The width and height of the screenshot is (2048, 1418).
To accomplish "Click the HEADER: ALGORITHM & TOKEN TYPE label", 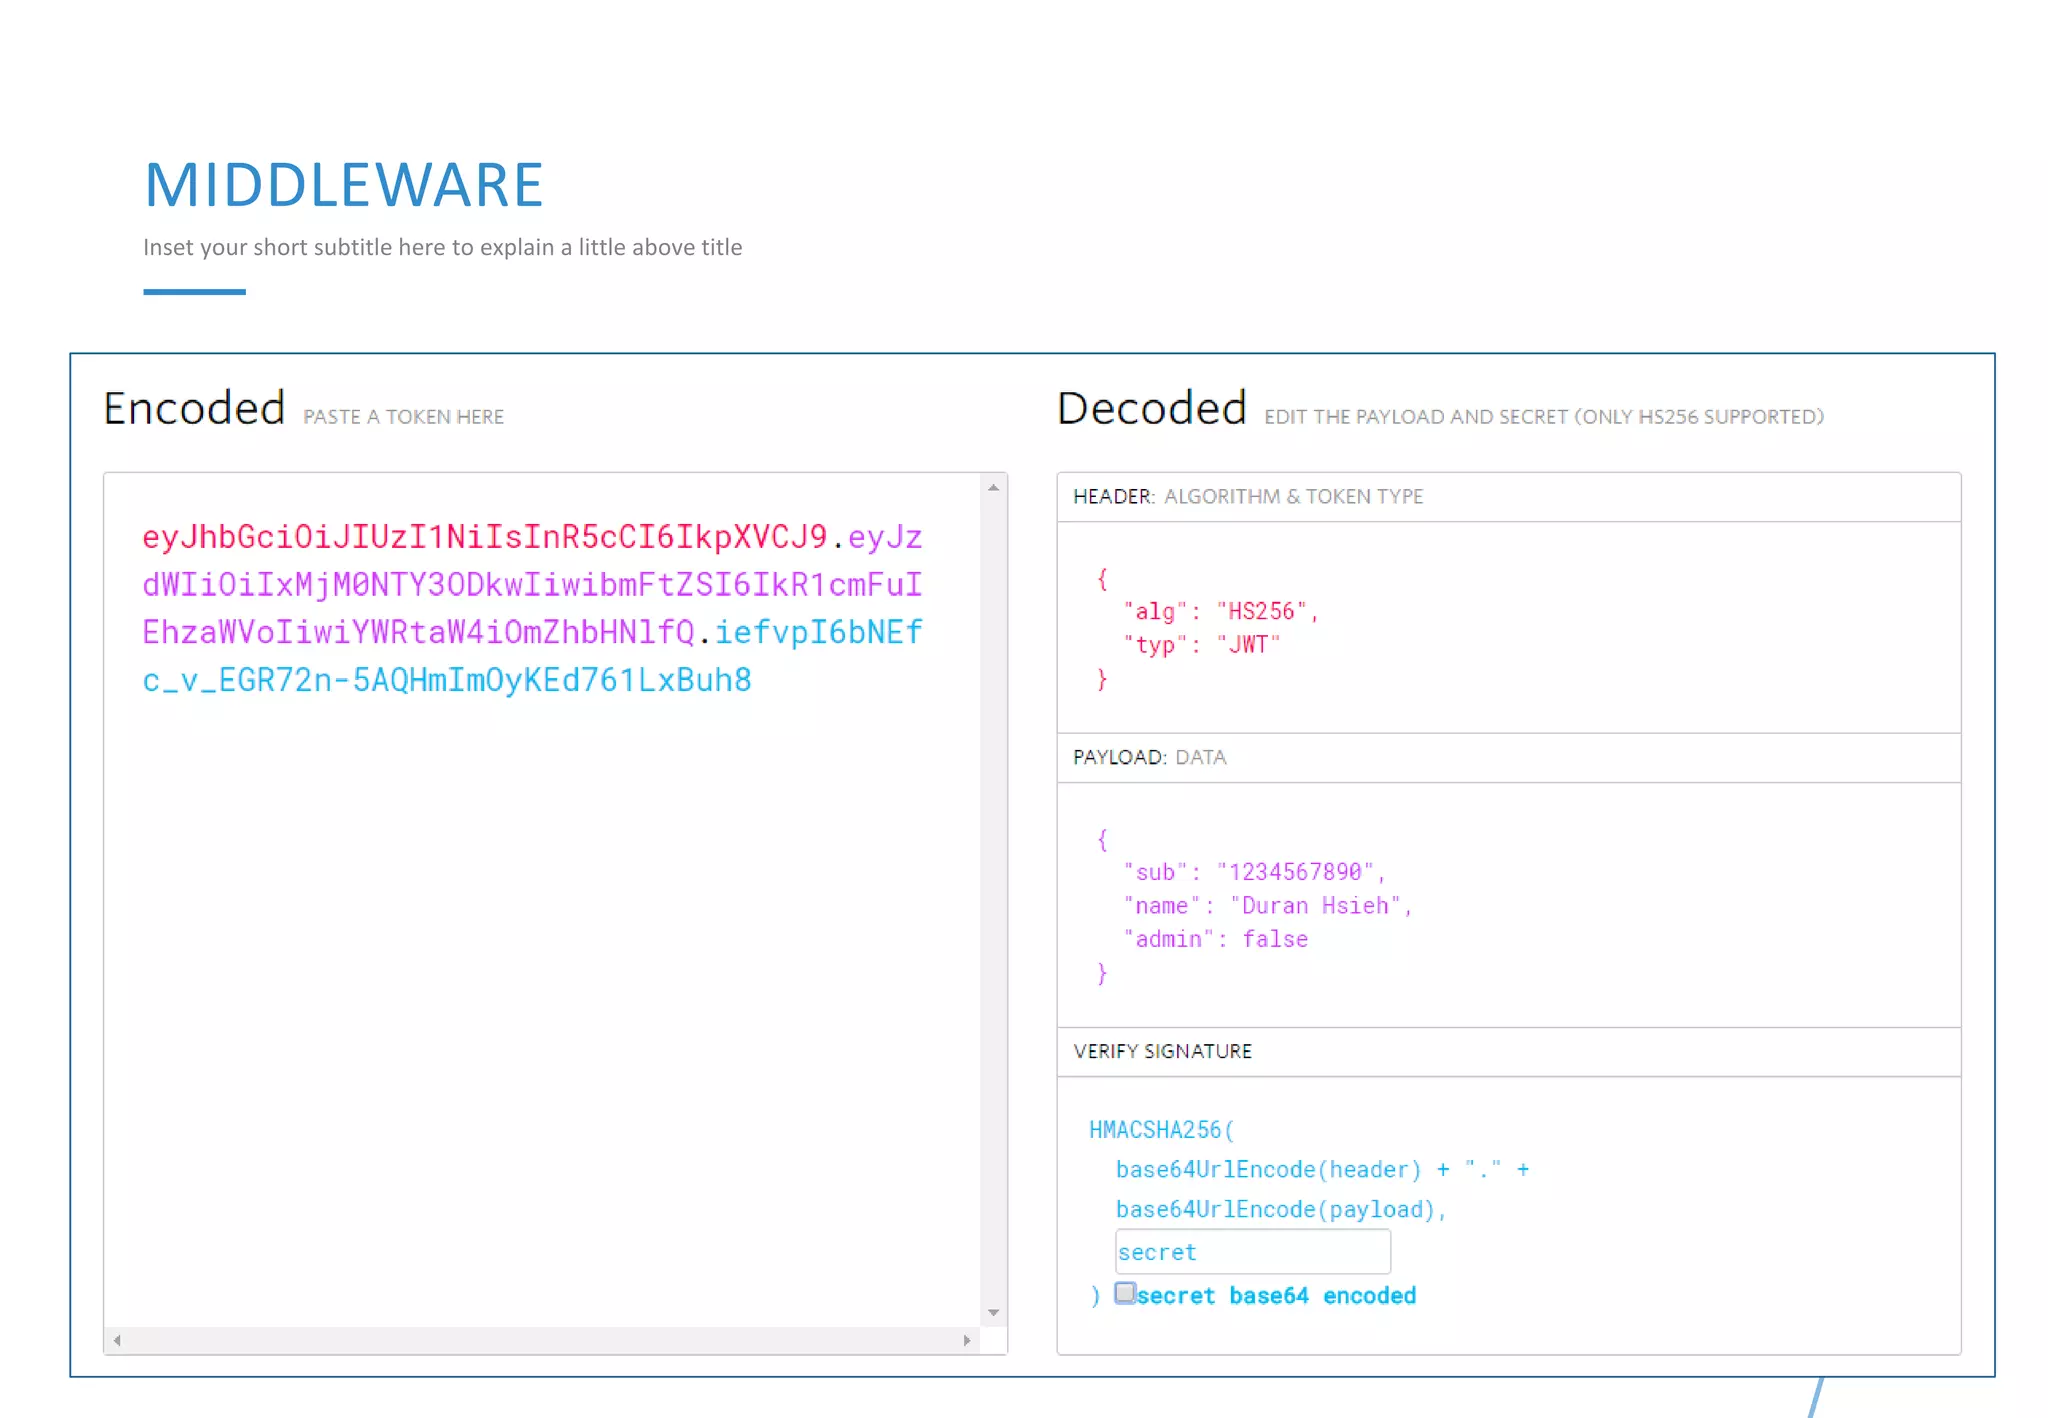I will point(1247,497).
